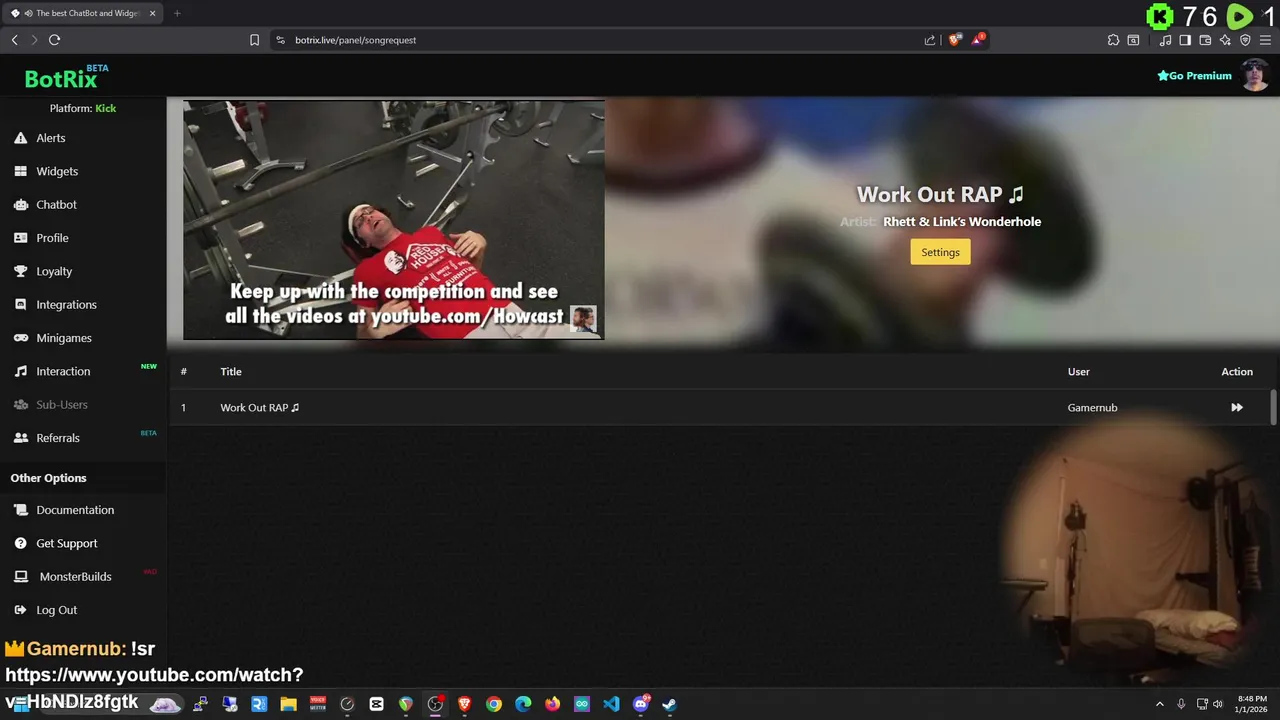1280x720 pixels.
Task: Go back with the browser back arrow
Action: point(14,40)
